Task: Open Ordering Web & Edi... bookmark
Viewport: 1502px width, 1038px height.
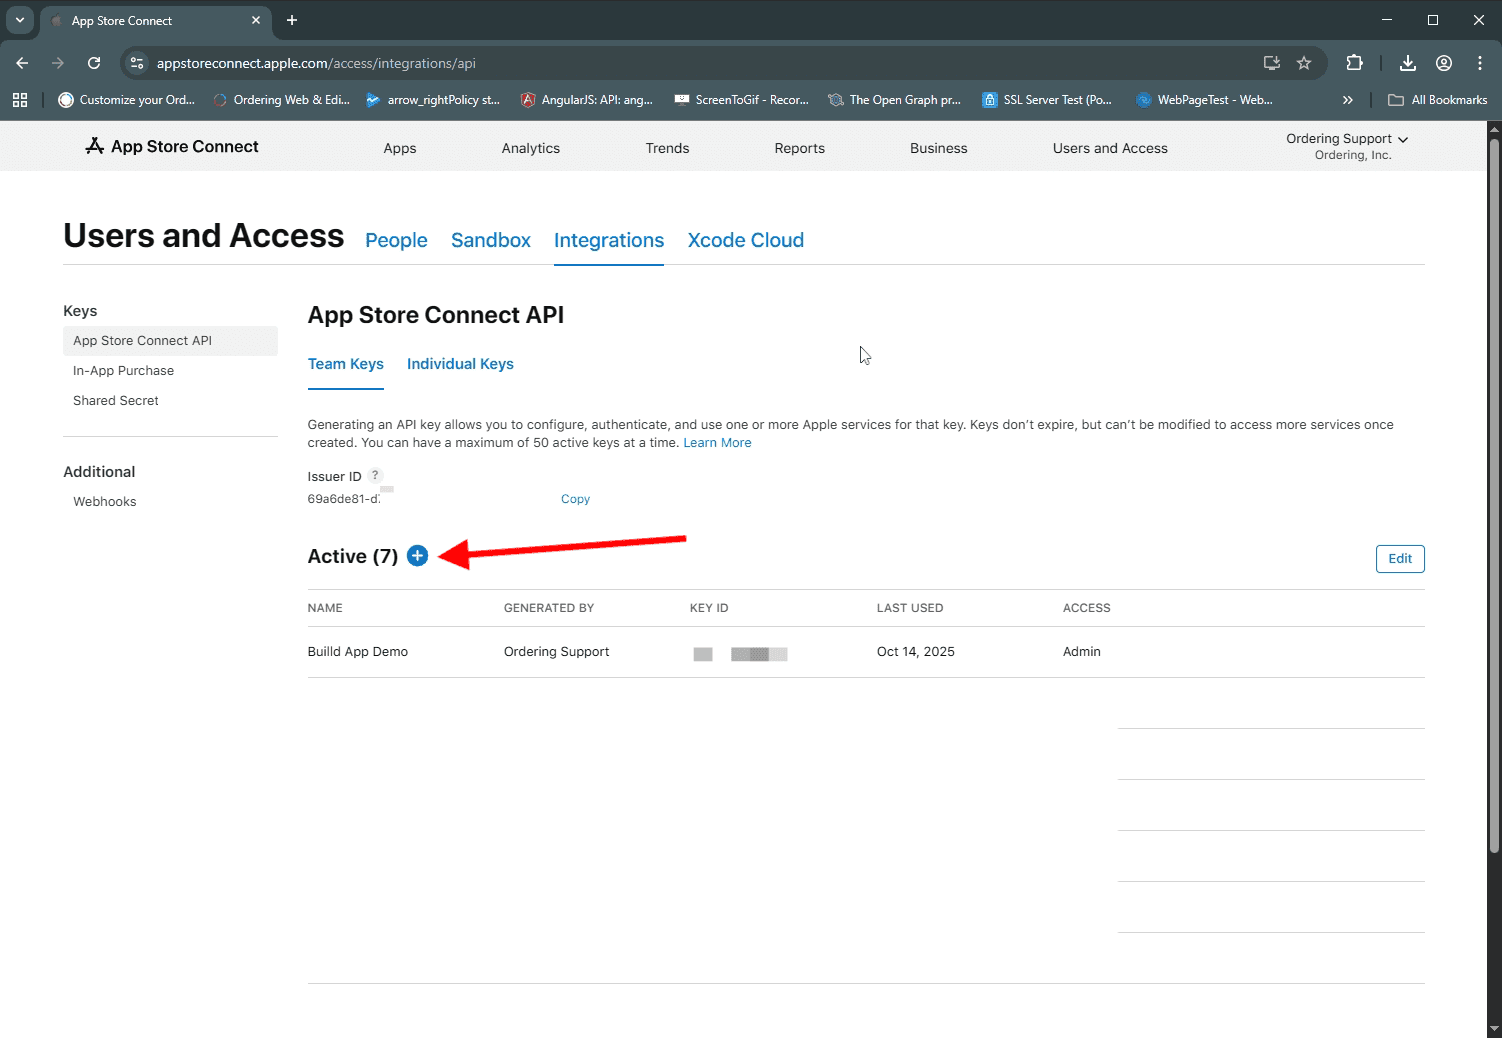Action: (281, 100)
